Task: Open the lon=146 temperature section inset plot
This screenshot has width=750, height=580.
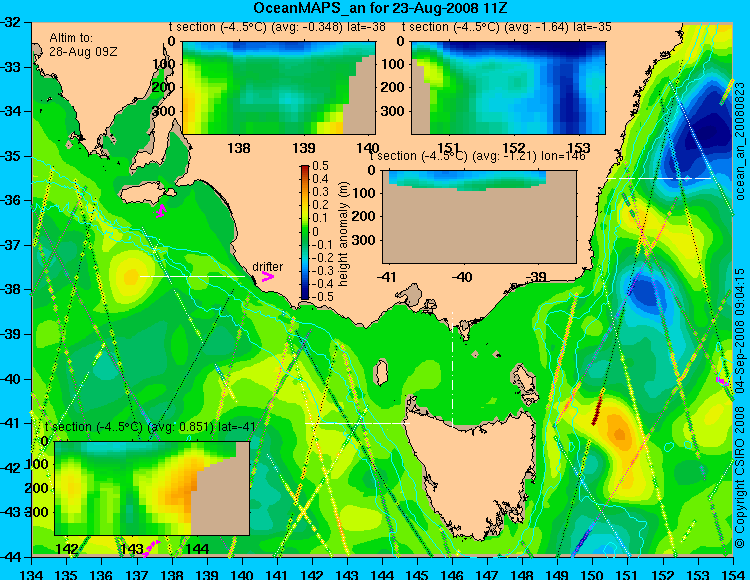Action: [x=479, y=217]
